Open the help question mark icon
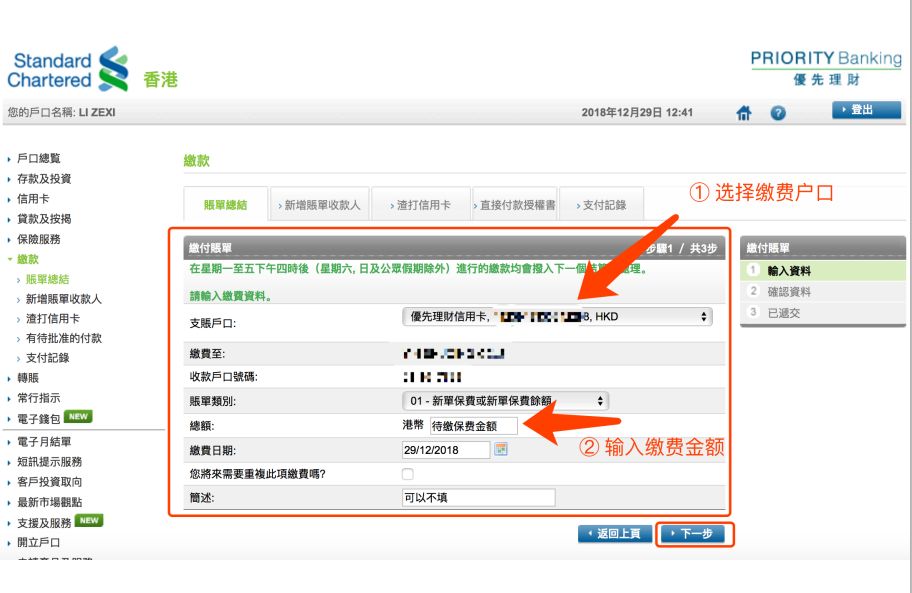 (x=778, y=113)
